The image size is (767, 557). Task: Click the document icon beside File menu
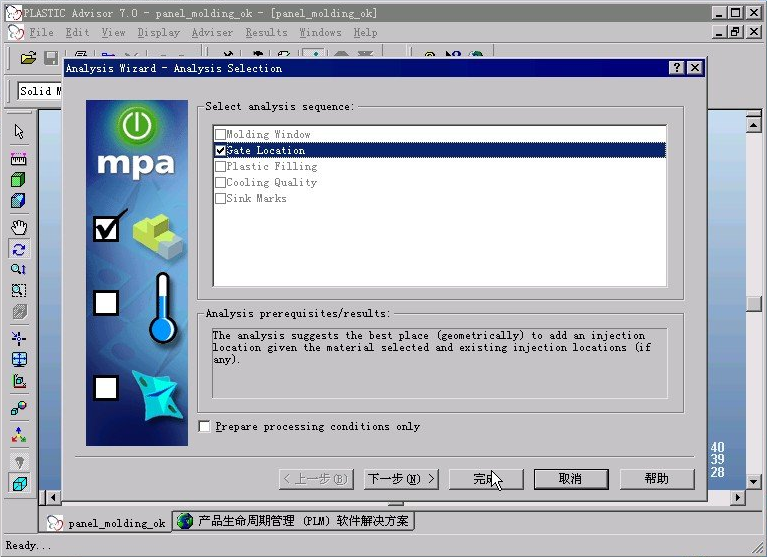[x=16, y=33]
